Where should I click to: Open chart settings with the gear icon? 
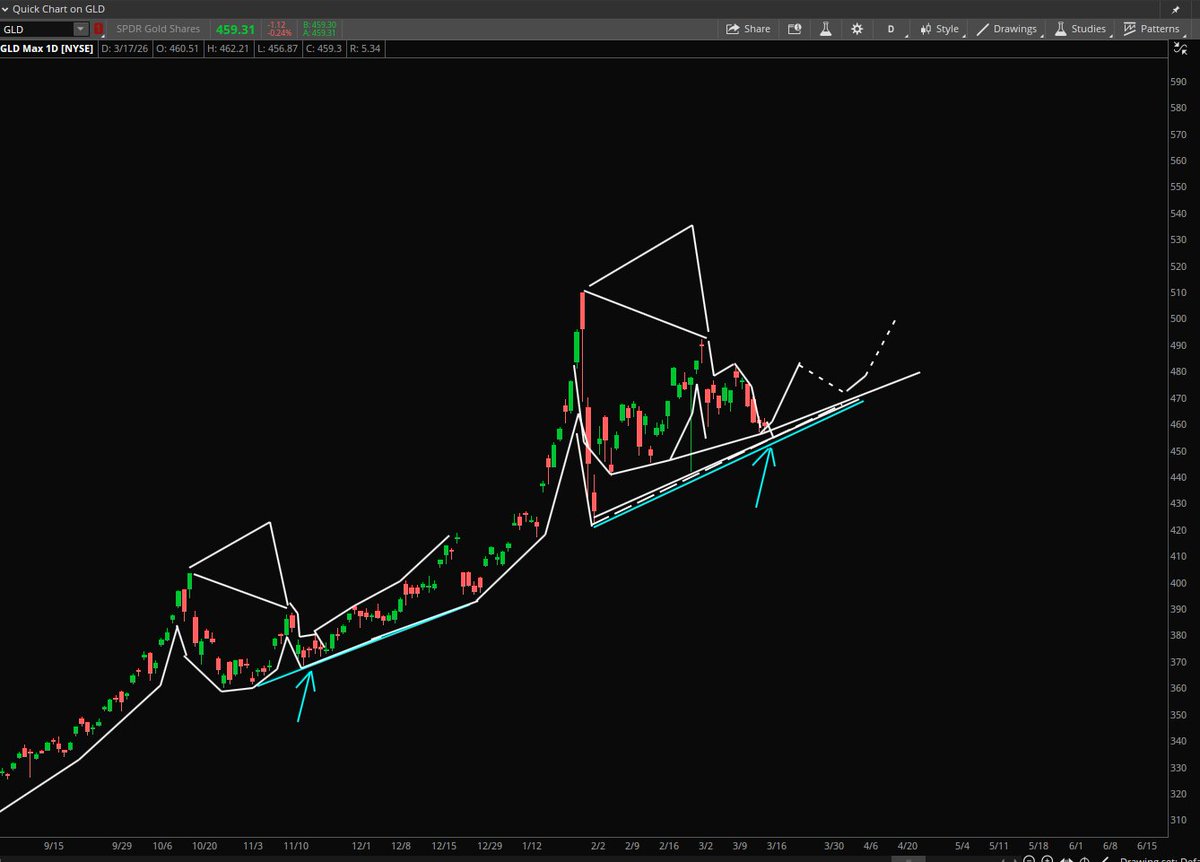(857, 29)
